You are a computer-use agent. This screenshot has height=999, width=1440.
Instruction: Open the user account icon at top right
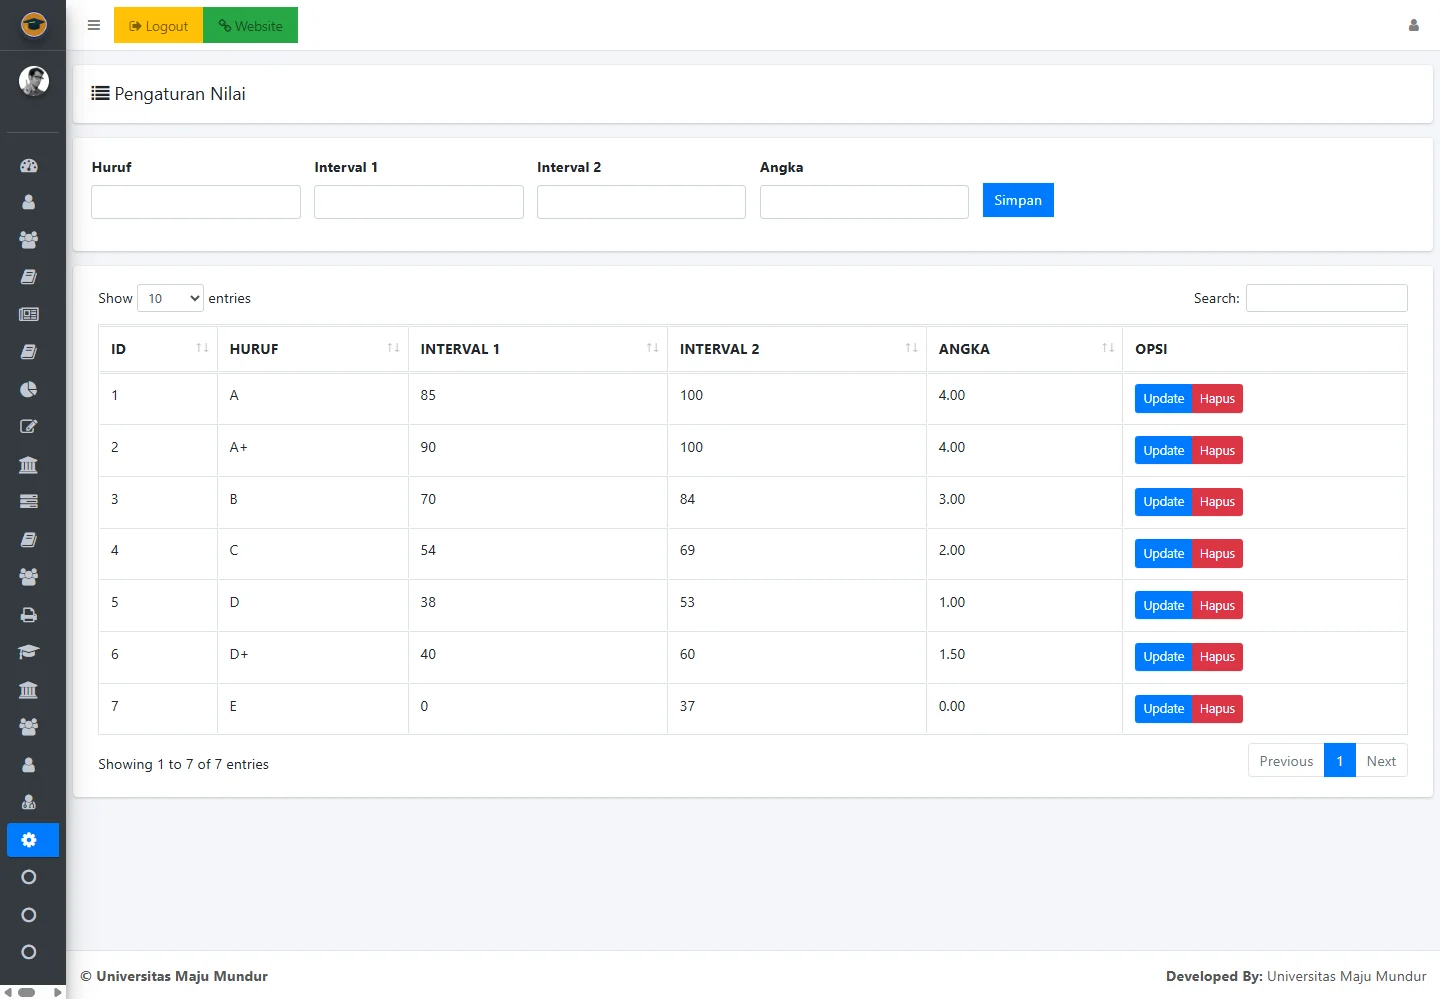pos(1413,26)
